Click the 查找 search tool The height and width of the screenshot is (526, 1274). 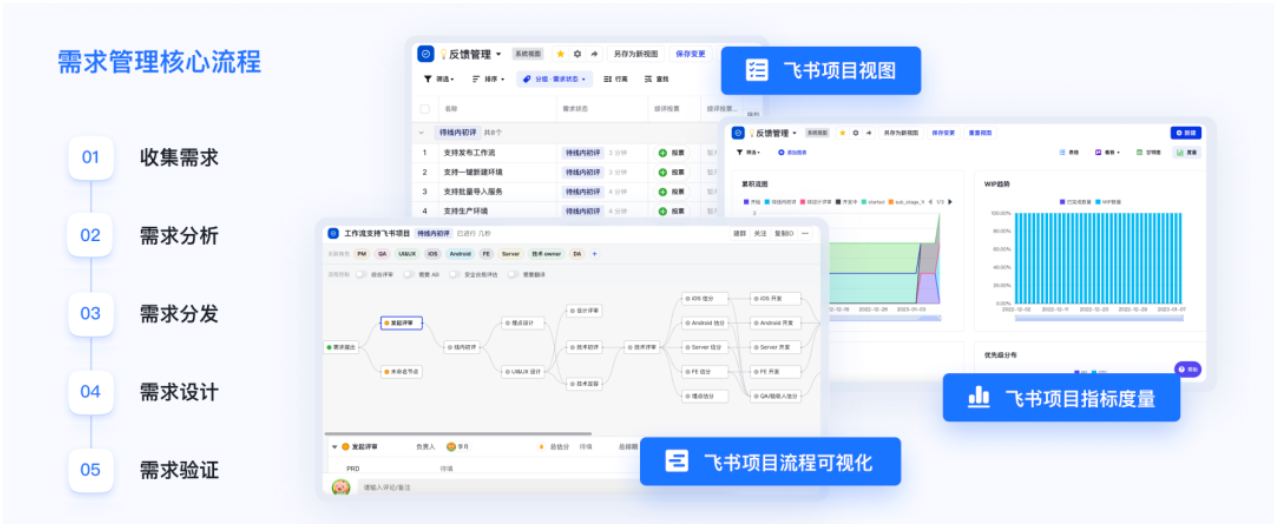point(656,79)
